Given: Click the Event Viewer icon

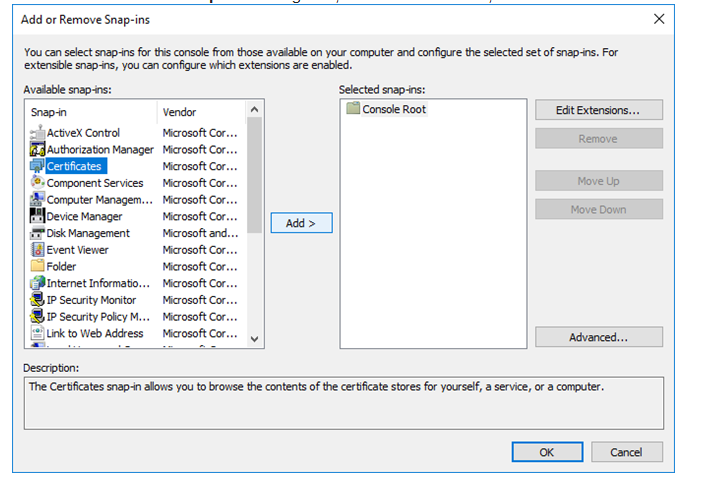Looking at the screenshot, I should click(x=38, y=250).
